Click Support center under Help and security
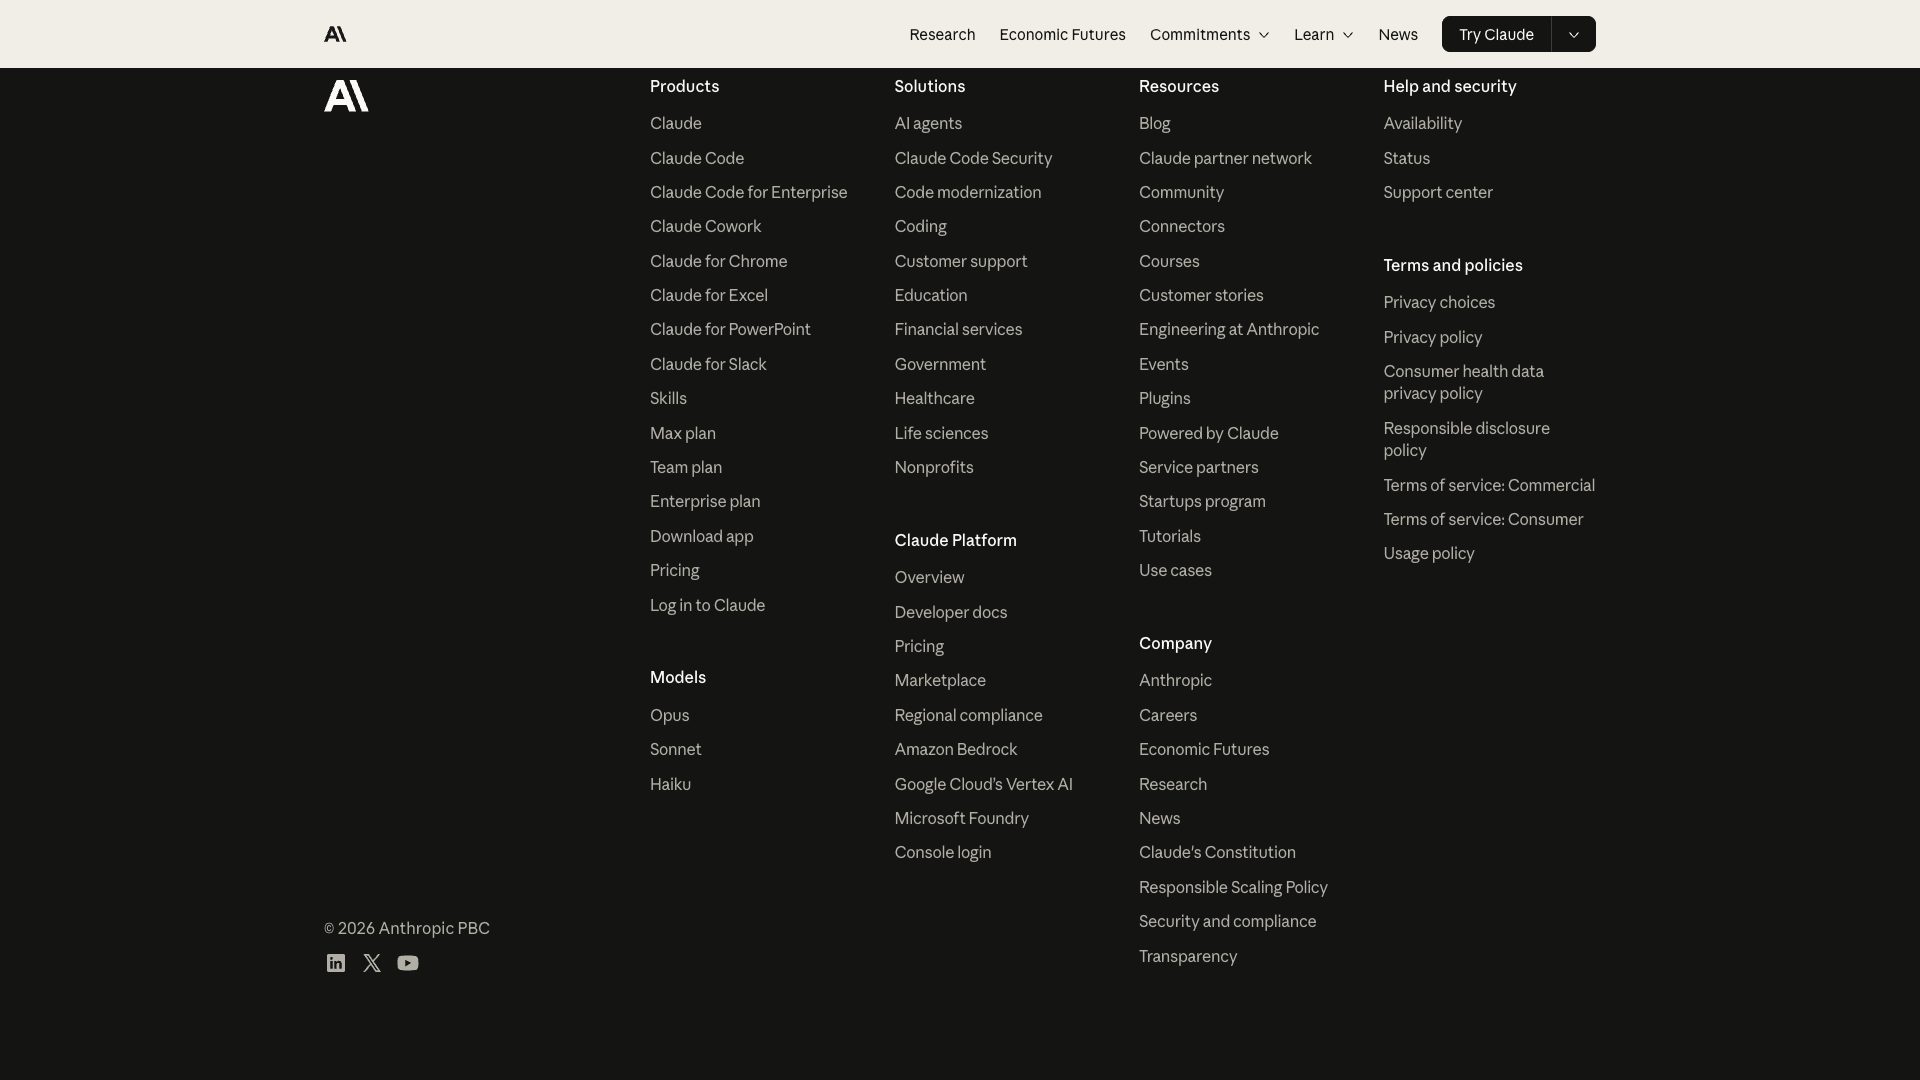 coord(1438,192)
